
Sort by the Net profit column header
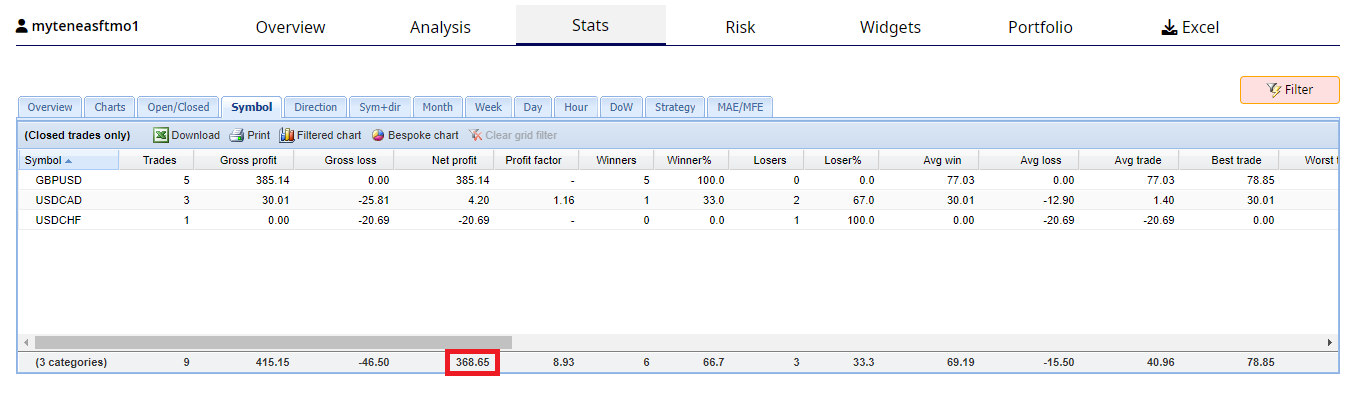(x=445, y=160)
